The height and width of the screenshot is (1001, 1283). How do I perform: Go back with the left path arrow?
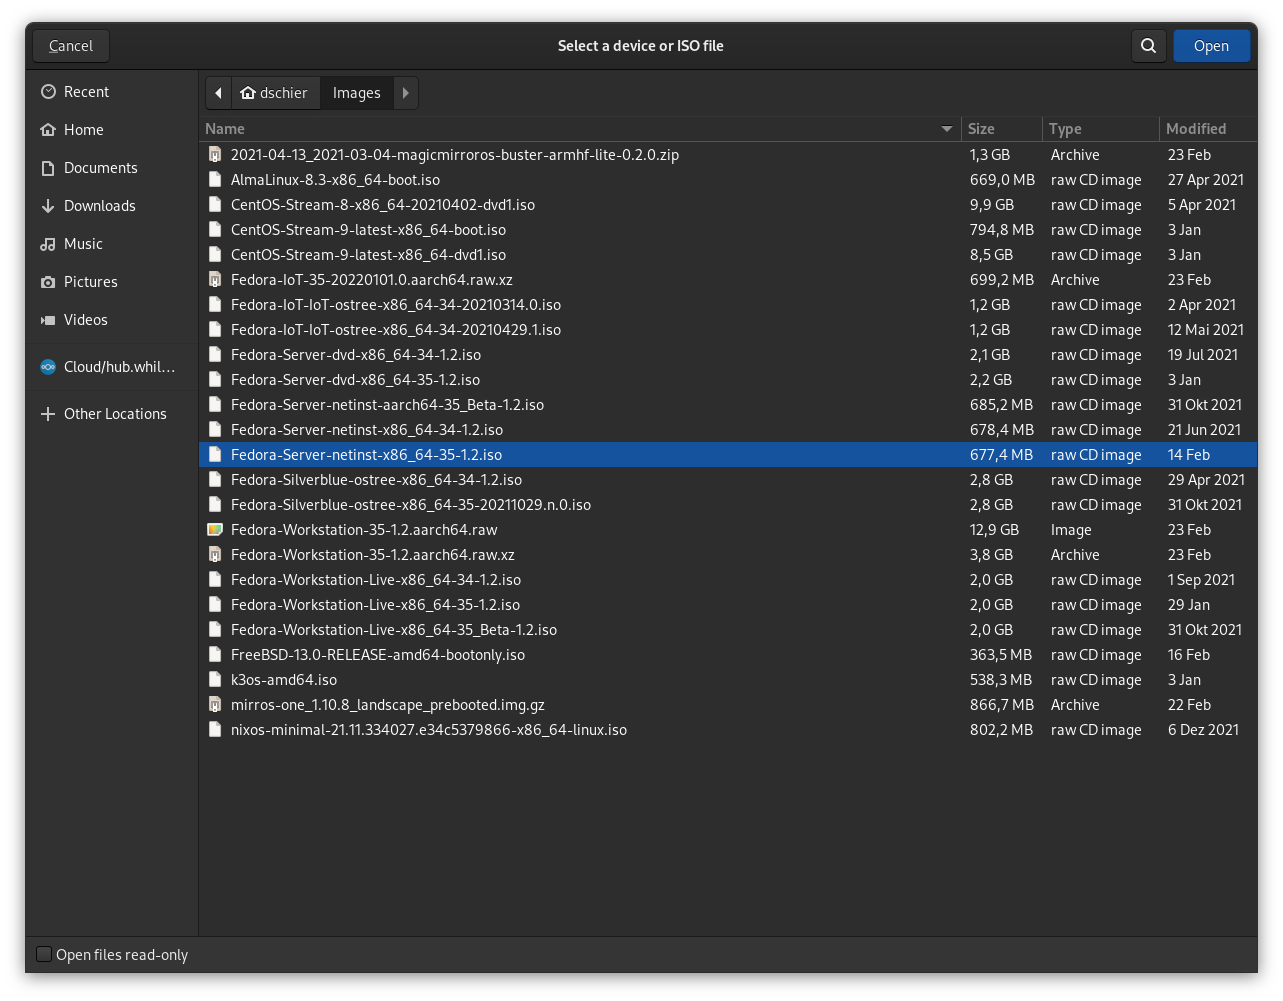coord(218,93)
